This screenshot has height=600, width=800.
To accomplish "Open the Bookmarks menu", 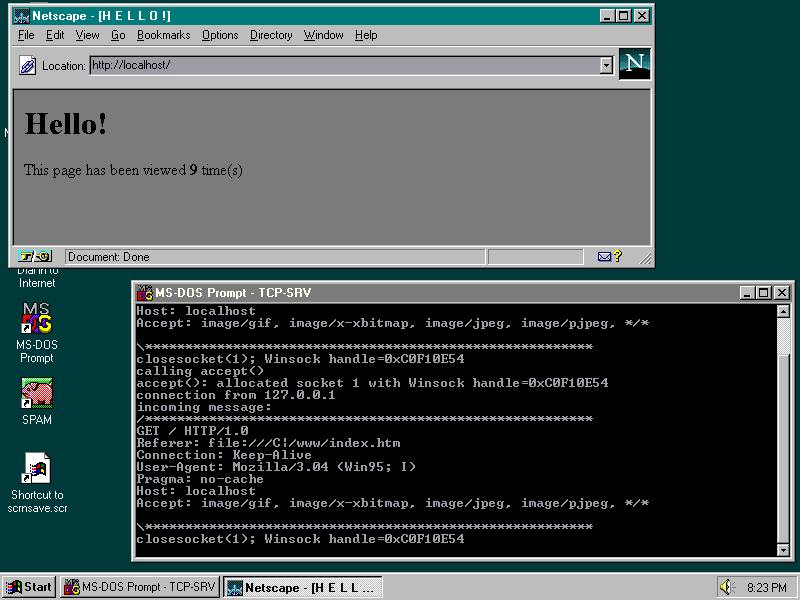I will click(163, 35).
